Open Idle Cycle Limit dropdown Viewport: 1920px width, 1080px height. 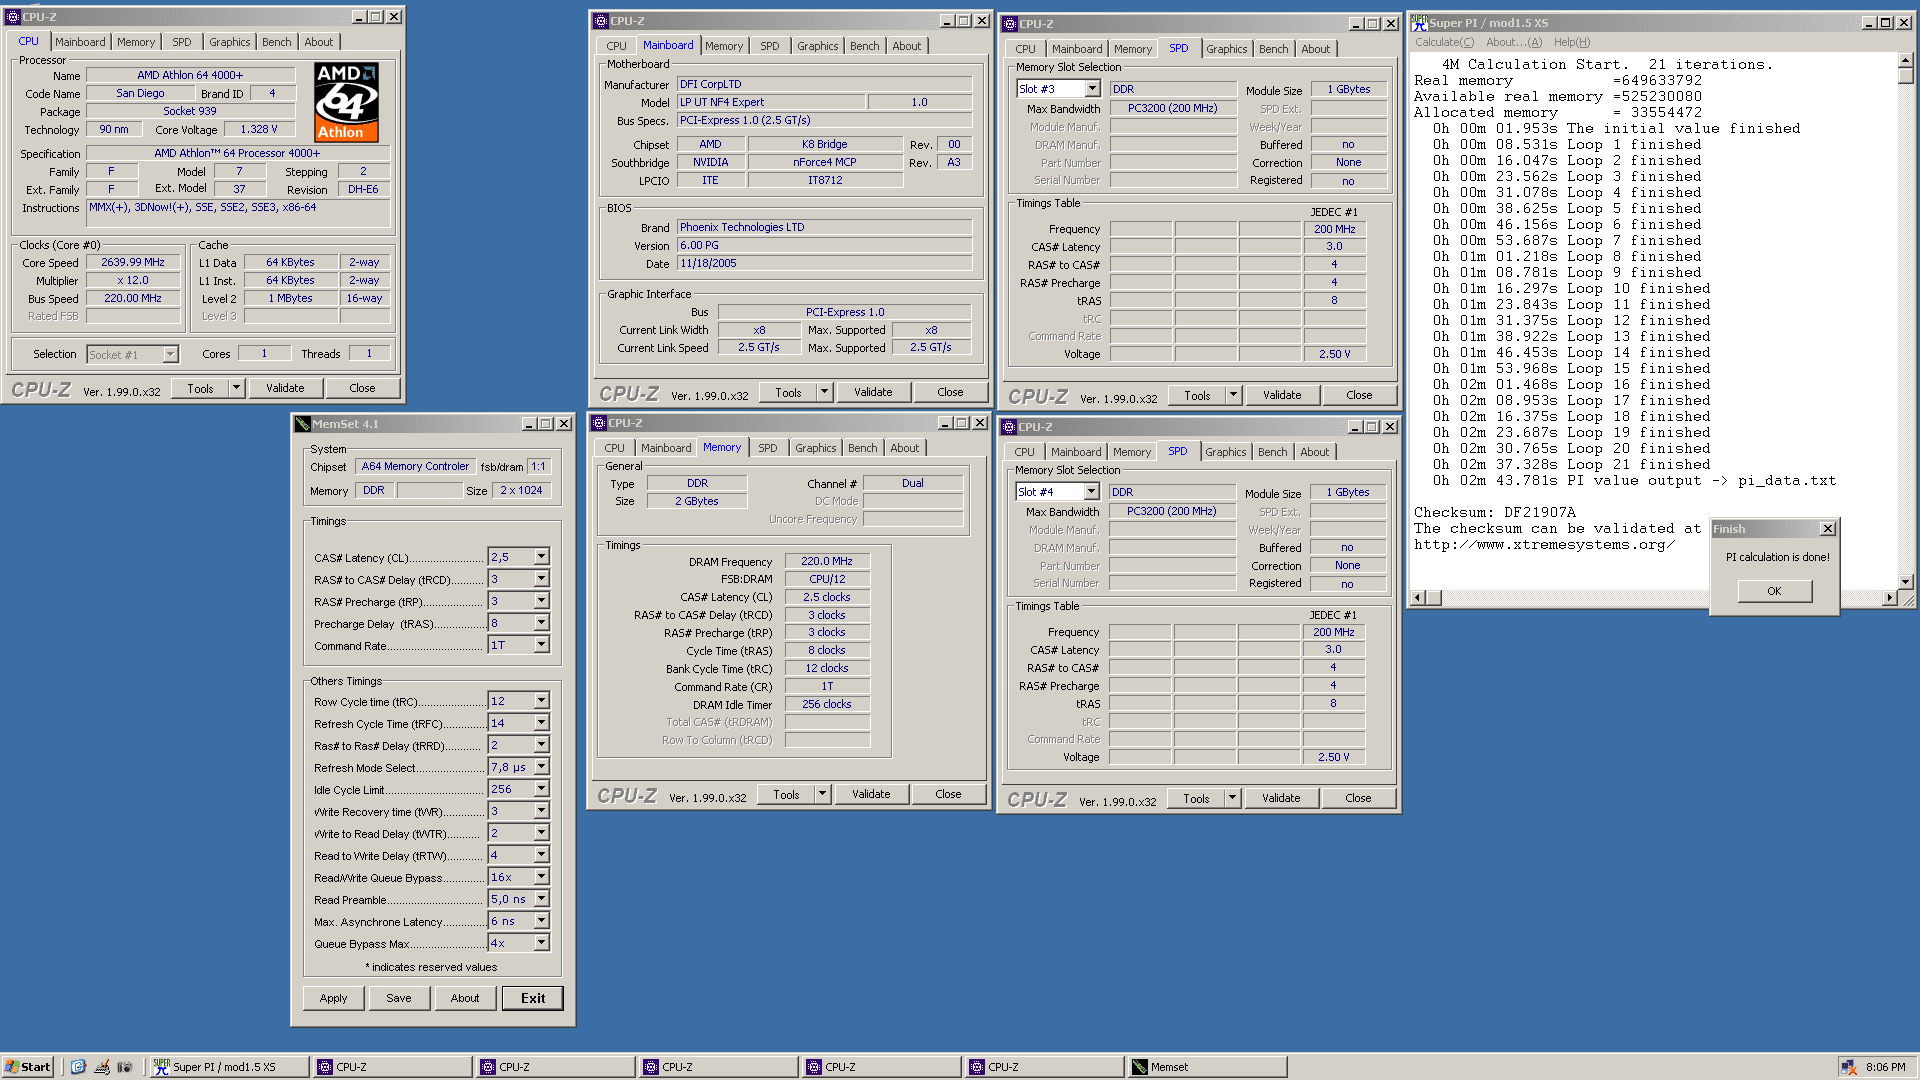541,789
